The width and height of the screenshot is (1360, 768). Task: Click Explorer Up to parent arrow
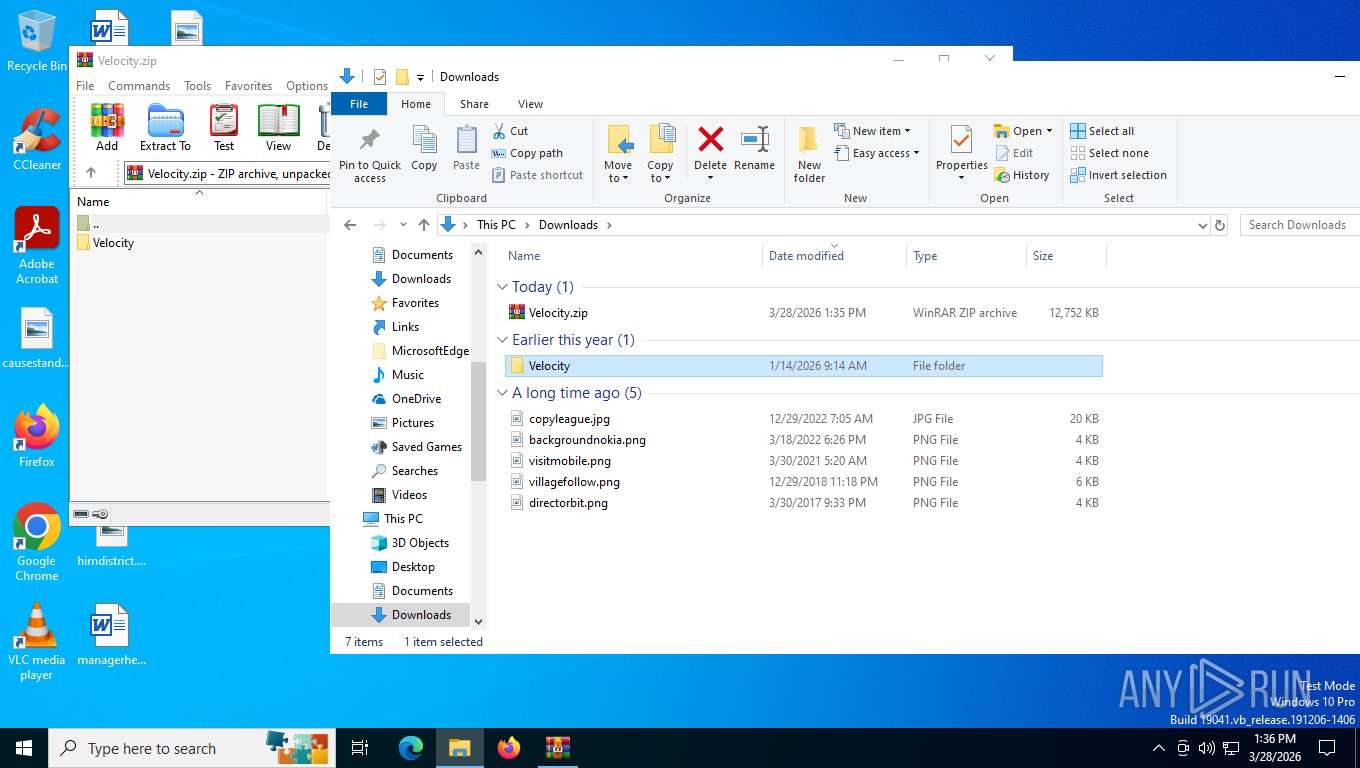[424, 225]
